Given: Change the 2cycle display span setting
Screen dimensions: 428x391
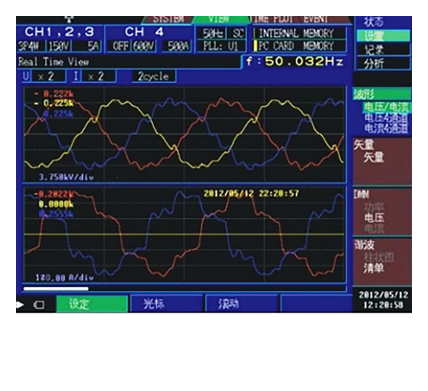Looking at the screenshot, I should (154, 76).
